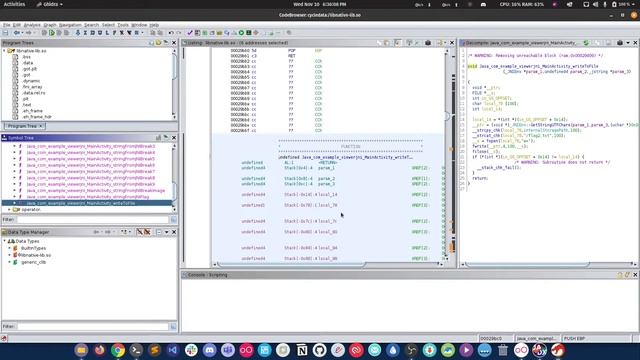640x360 pixels.
Task: Select the .text section in Program Trees
Action: click(27, 105)
